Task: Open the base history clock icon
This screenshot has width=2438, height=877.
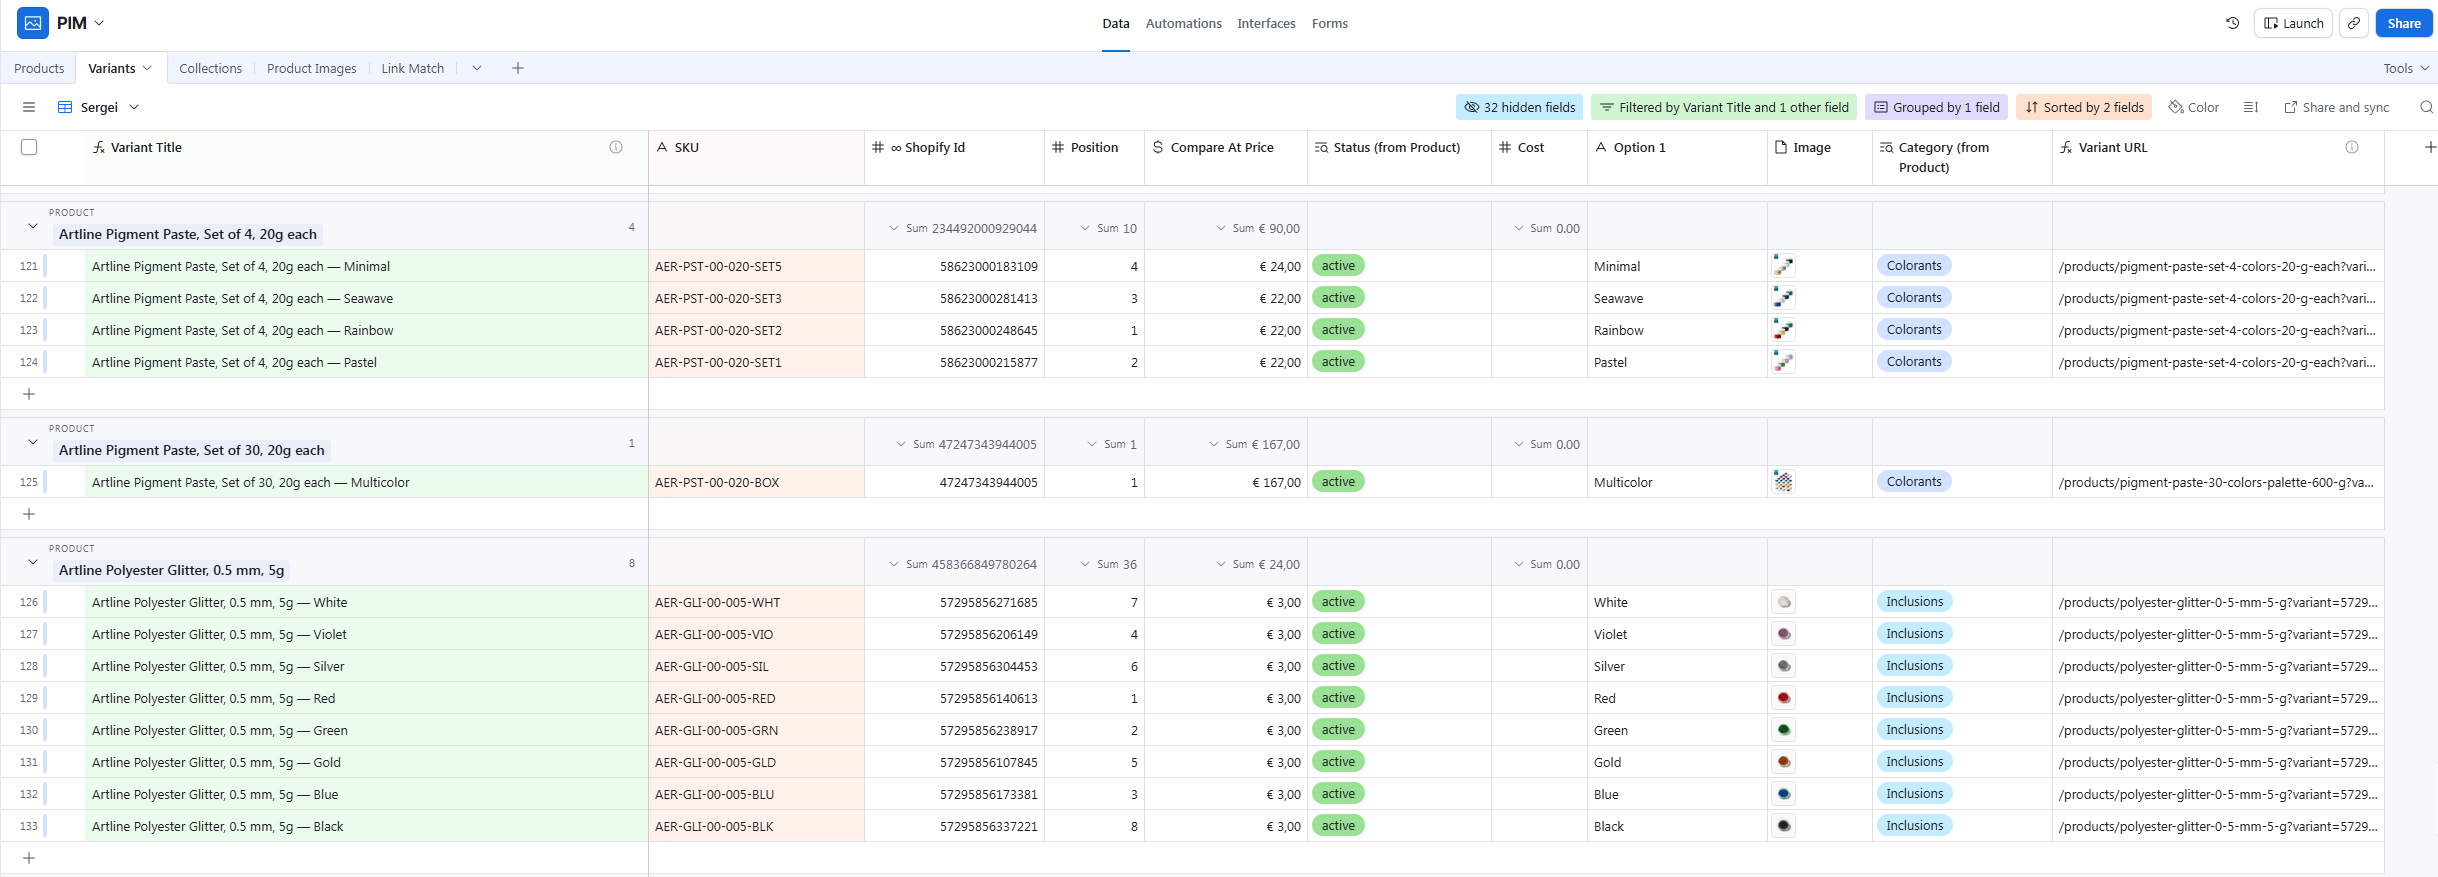Action: (2232, 23)
